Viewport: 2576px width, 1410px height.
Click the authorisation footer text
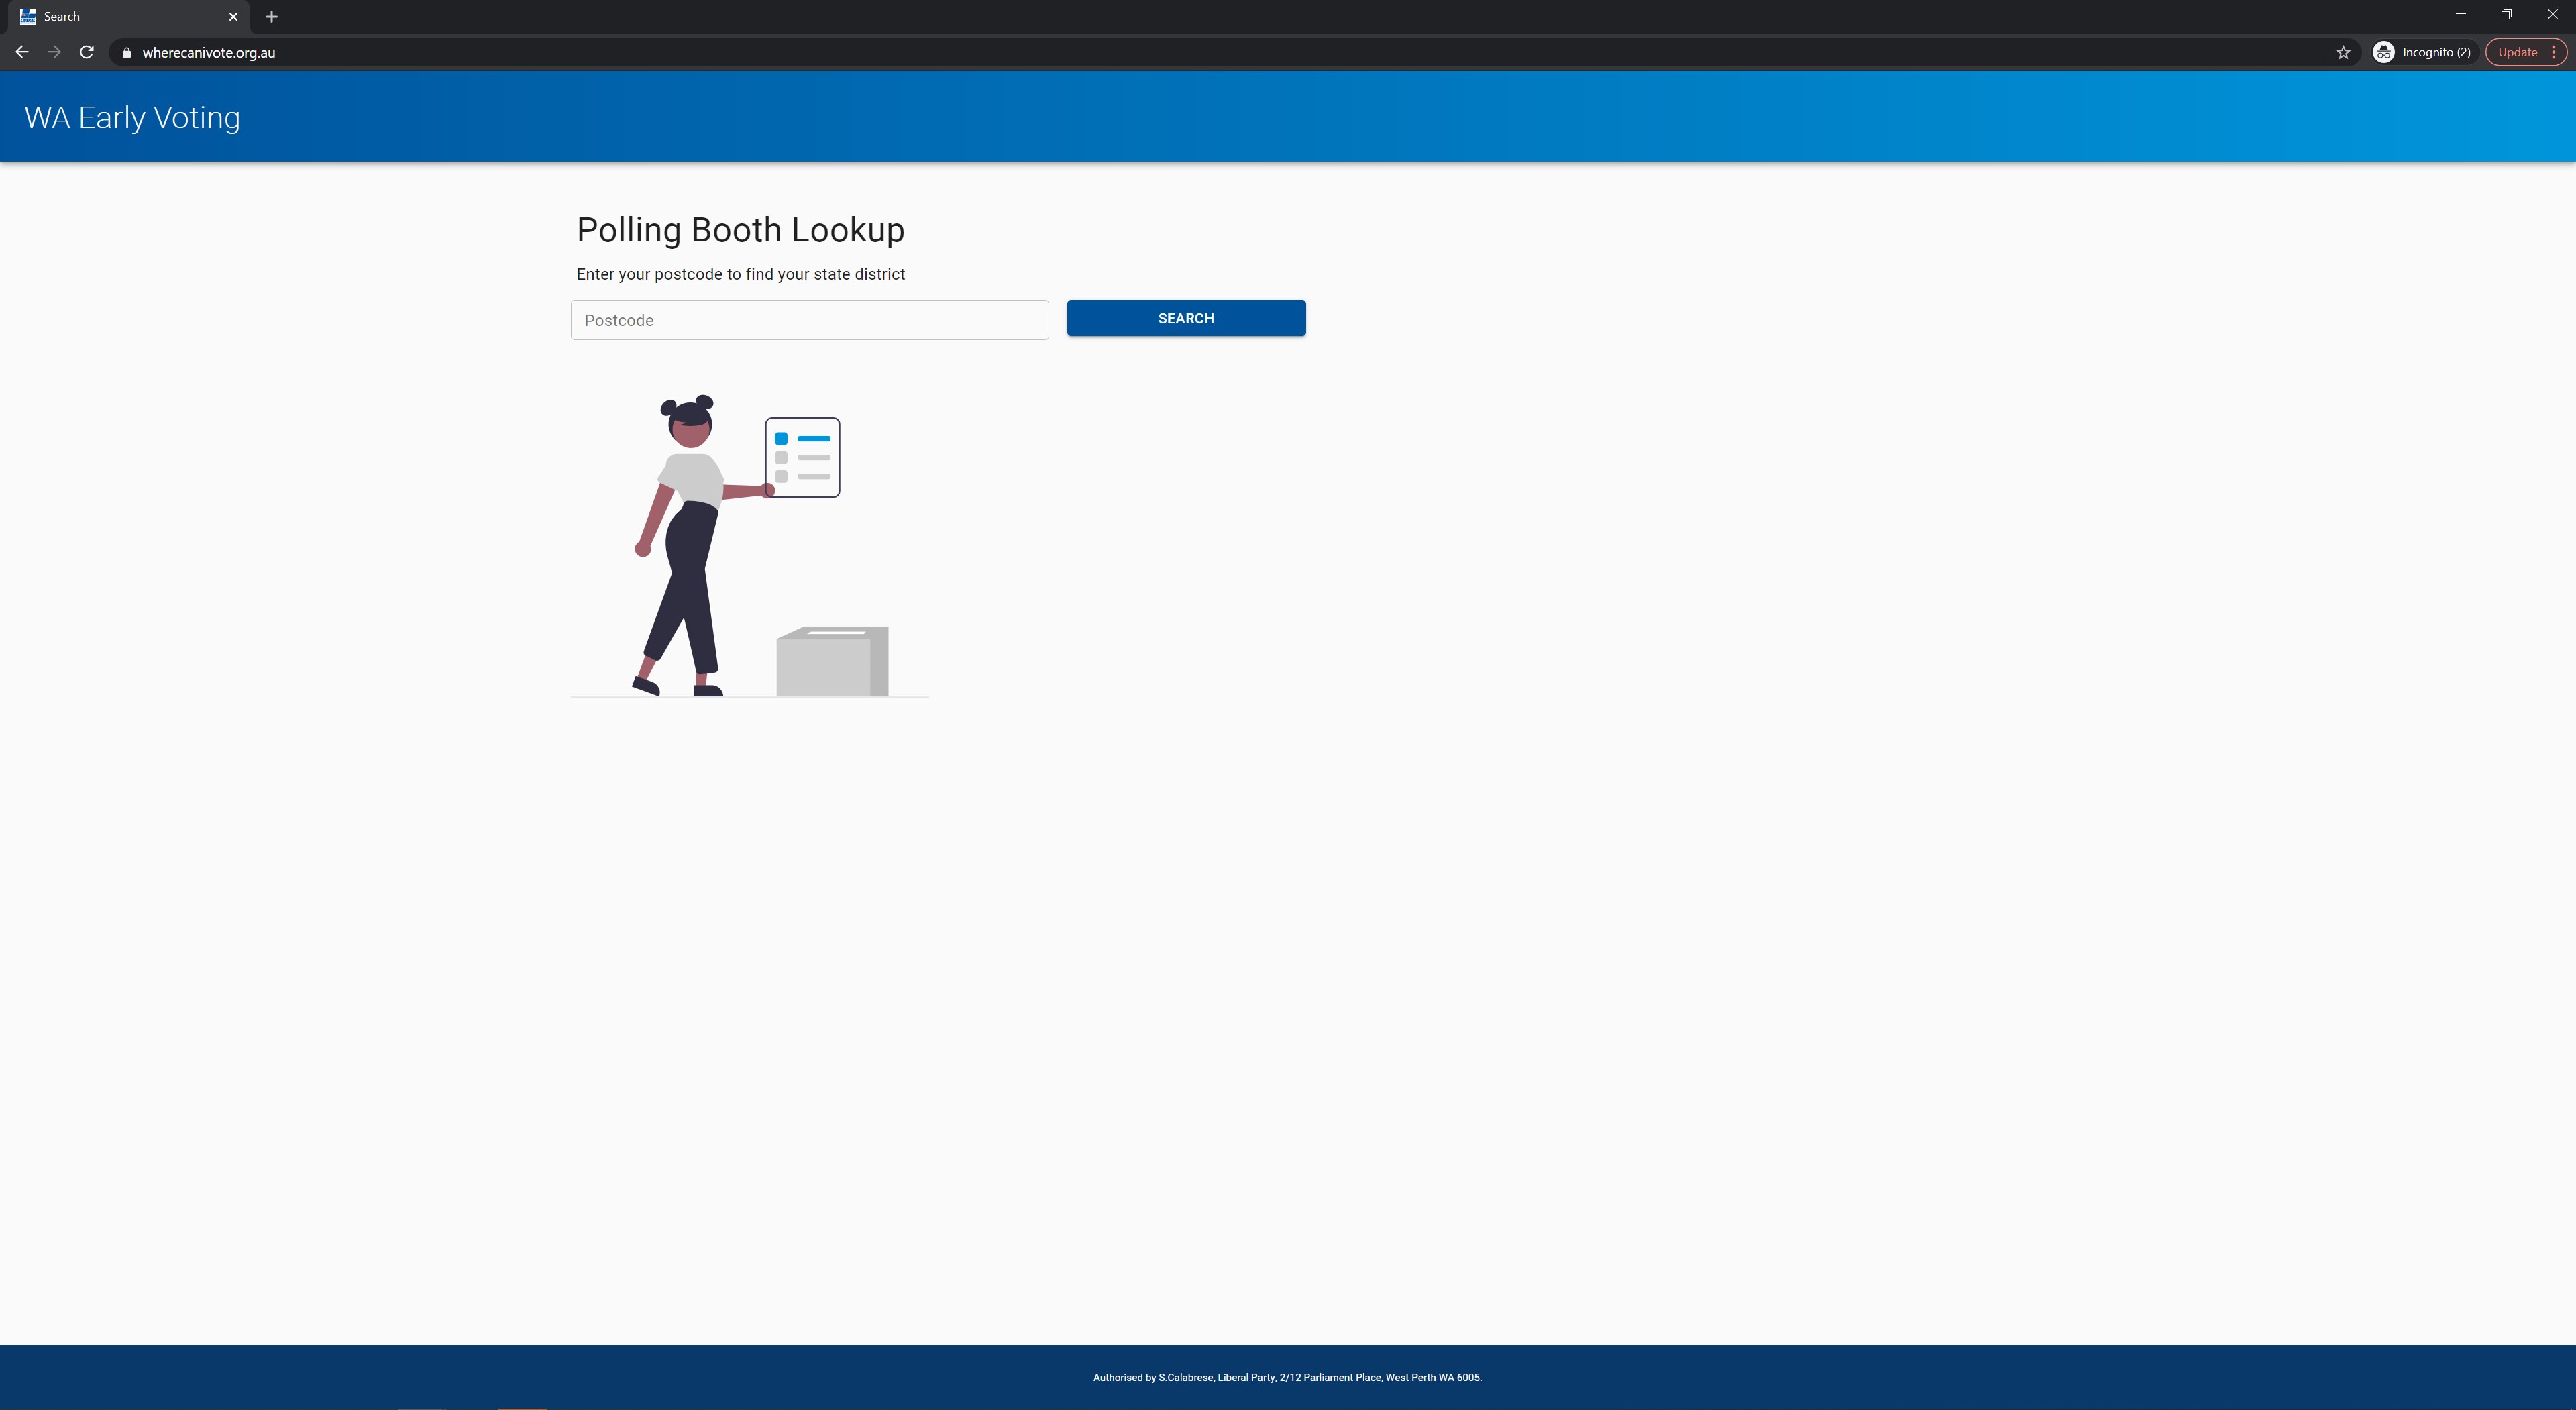pos(1287,1377)
